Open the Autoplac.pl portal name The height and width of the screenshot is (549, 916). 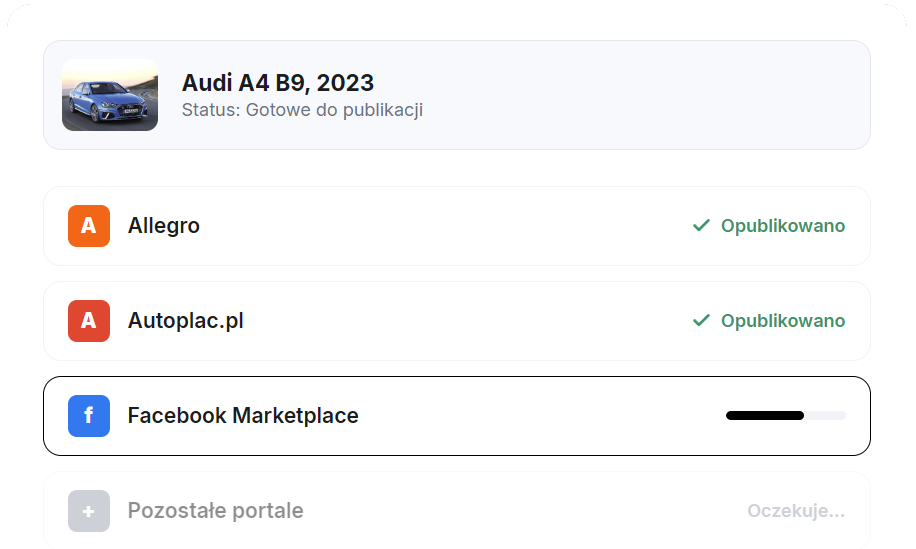point(186,321)
